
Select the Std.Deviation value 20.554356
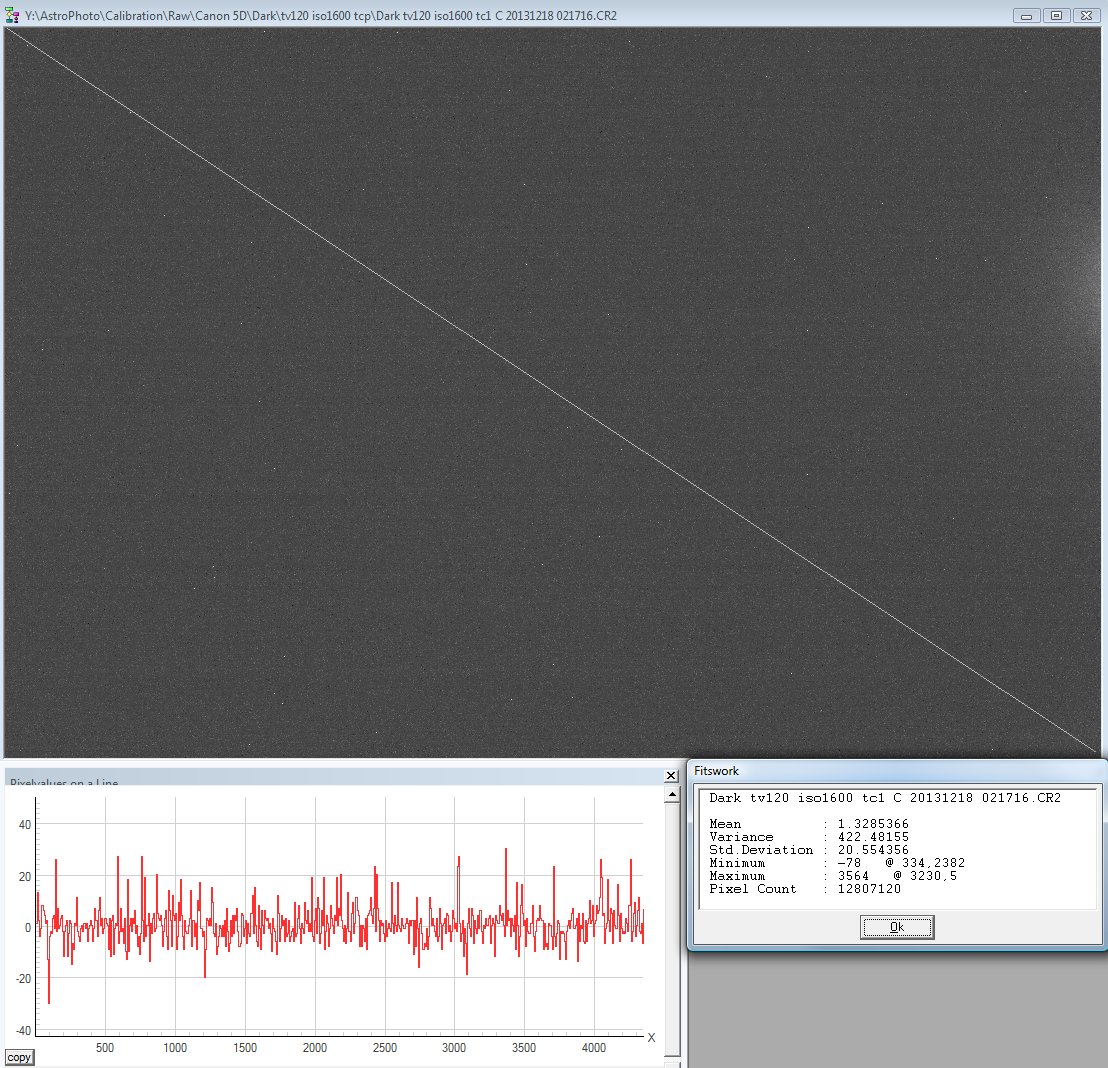[873, 850]
